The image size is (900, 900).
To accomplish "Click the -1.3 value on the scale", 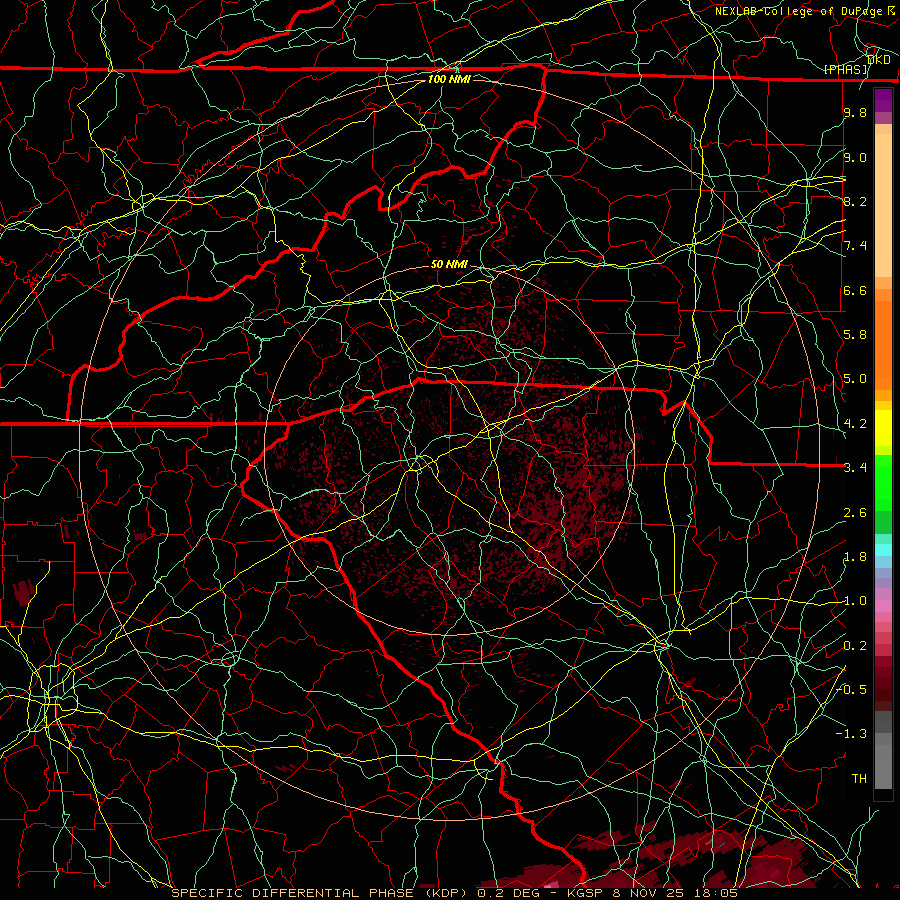I will [852, 734].
